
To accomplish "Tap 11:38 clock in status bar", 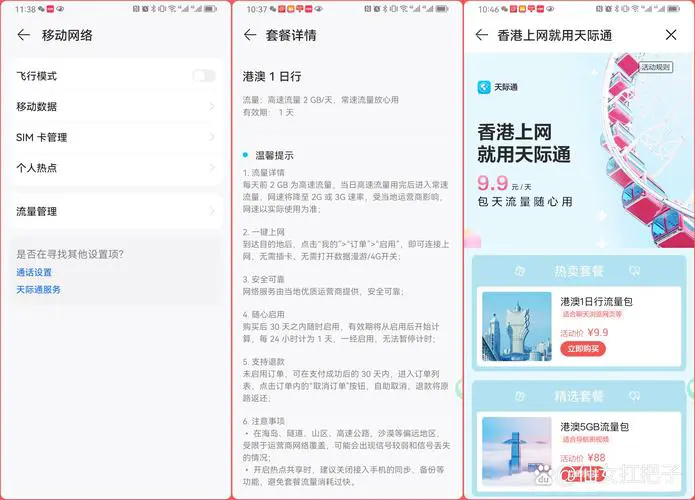I will point(25,9).
